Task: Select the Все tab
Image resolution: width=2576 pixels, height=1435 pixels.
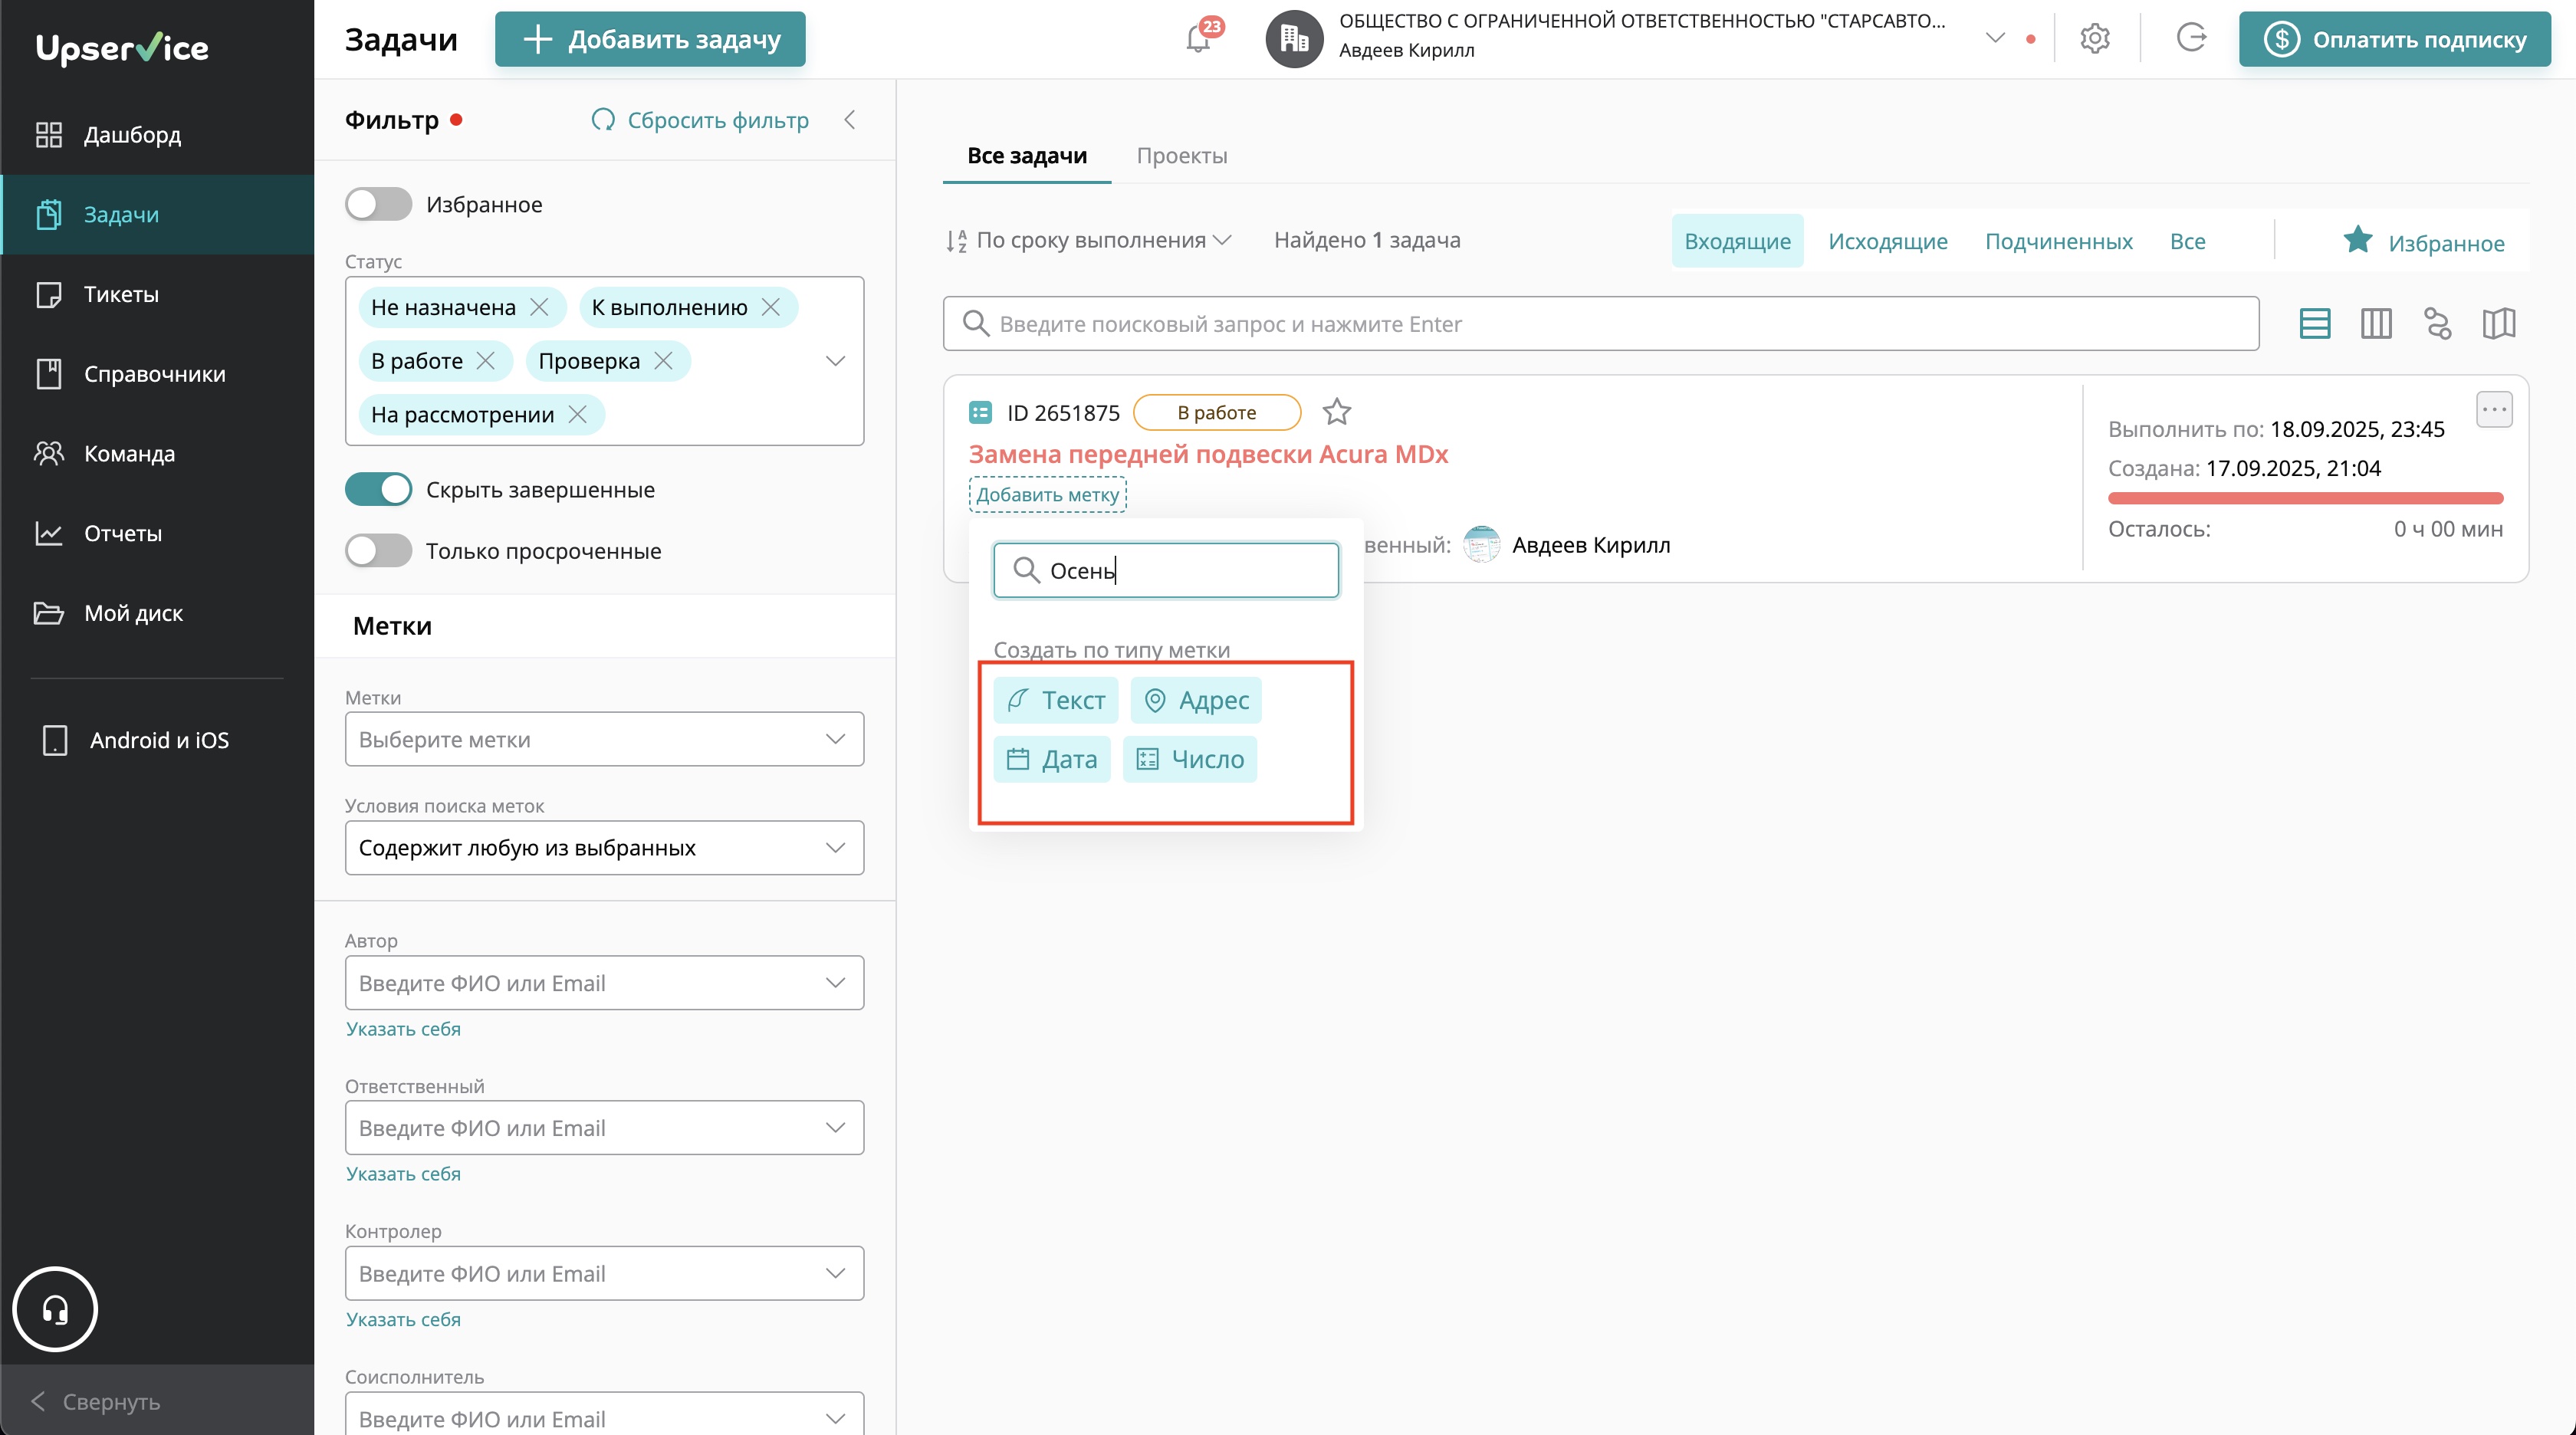Action: [x=2187, y=241]
